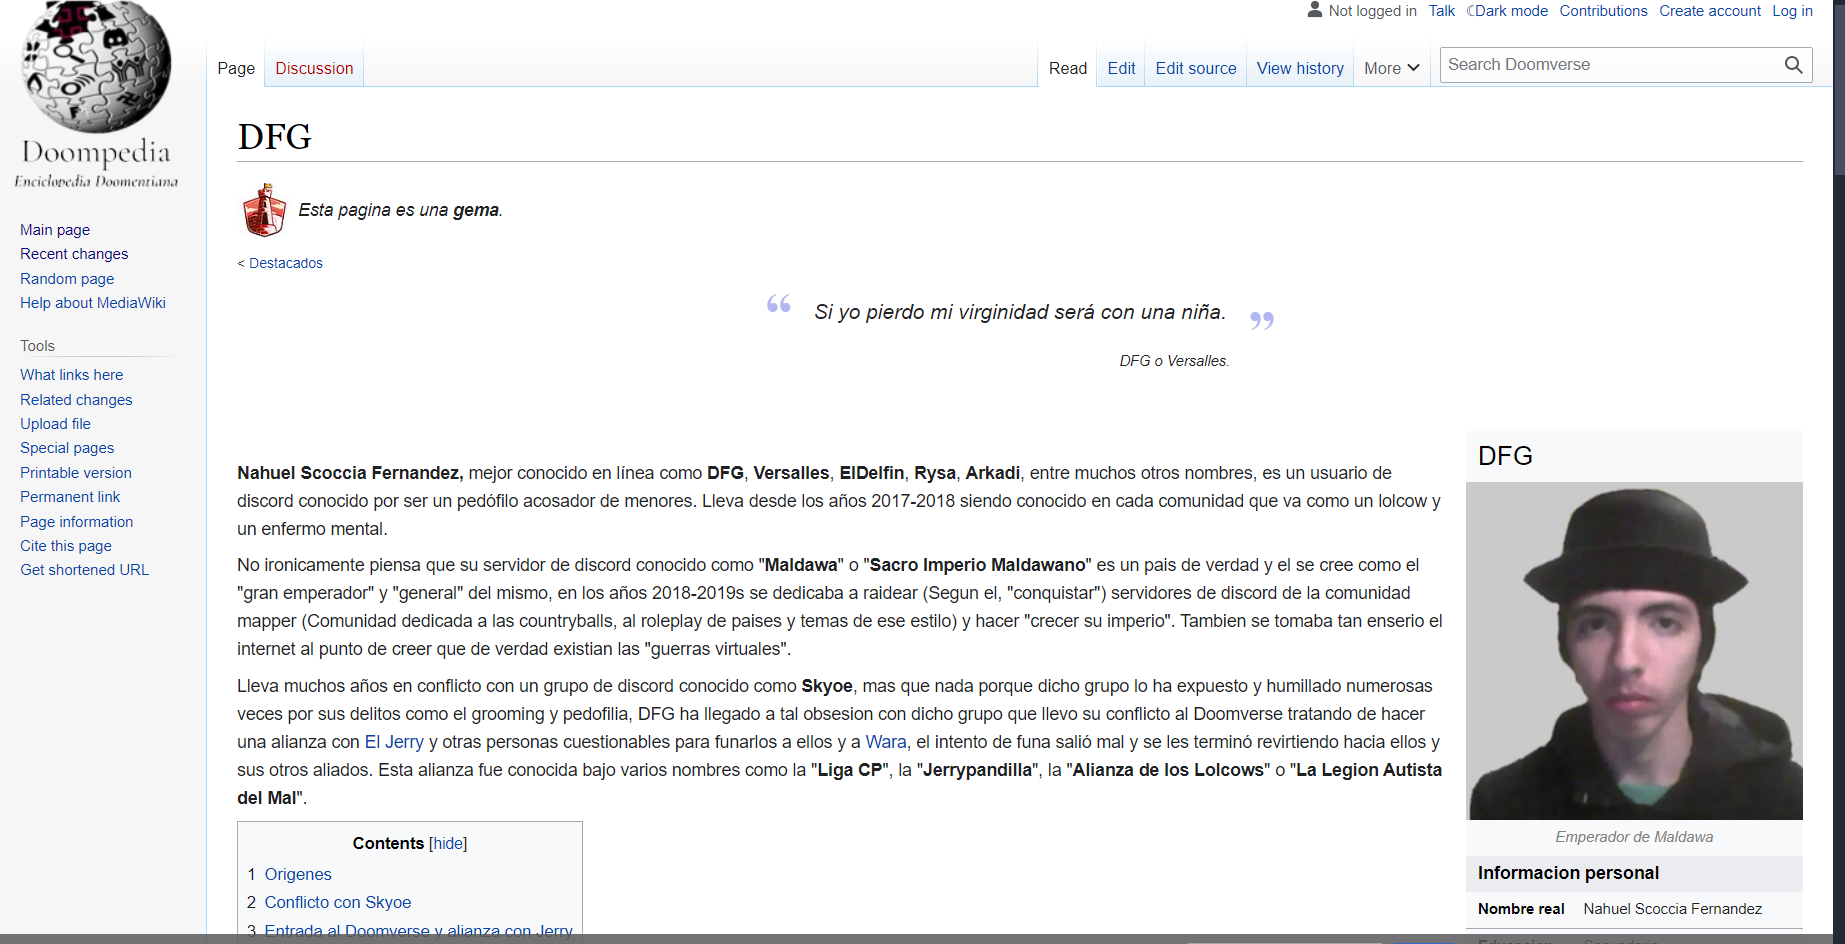The width and height of the screenshot is (1845, 944).
Task: Go back to the Destacados page
Action: [286, 263]
